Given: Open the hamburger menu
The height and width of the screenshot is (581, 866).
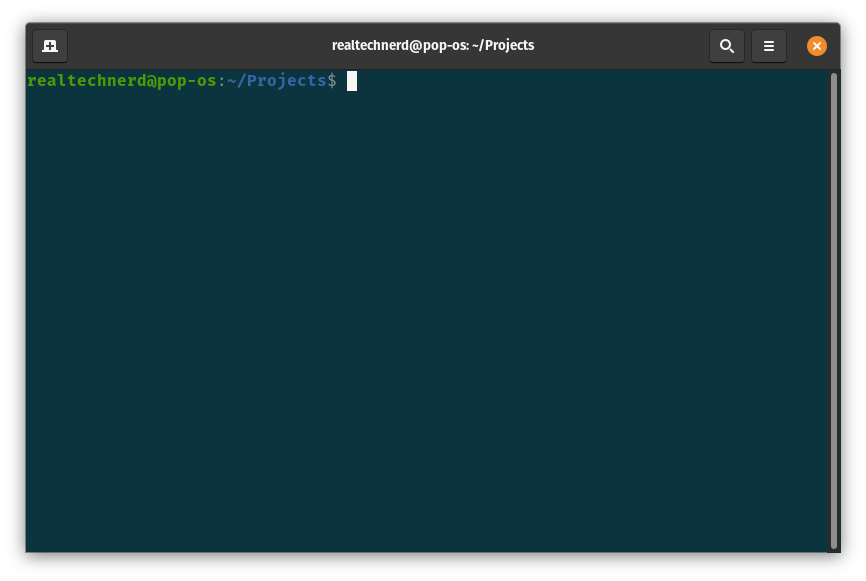Looking at the screenshot, I should click(x=769, y=46).
